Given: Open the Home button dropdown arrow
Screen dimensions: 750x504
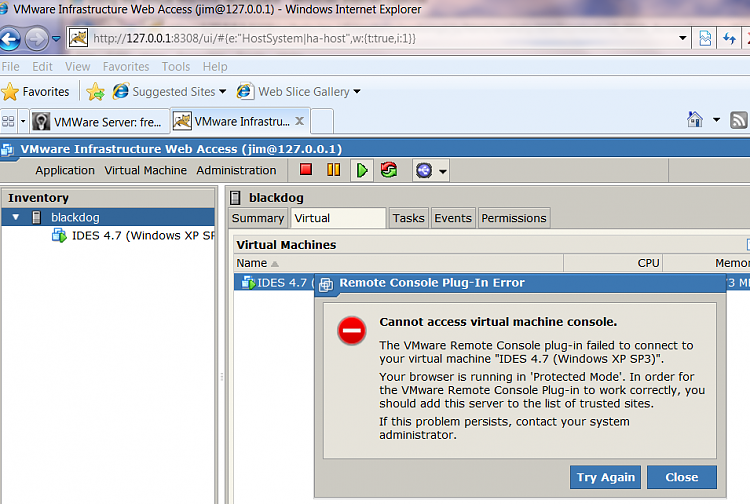Looking at the screenshot, I should coord(716,120).
